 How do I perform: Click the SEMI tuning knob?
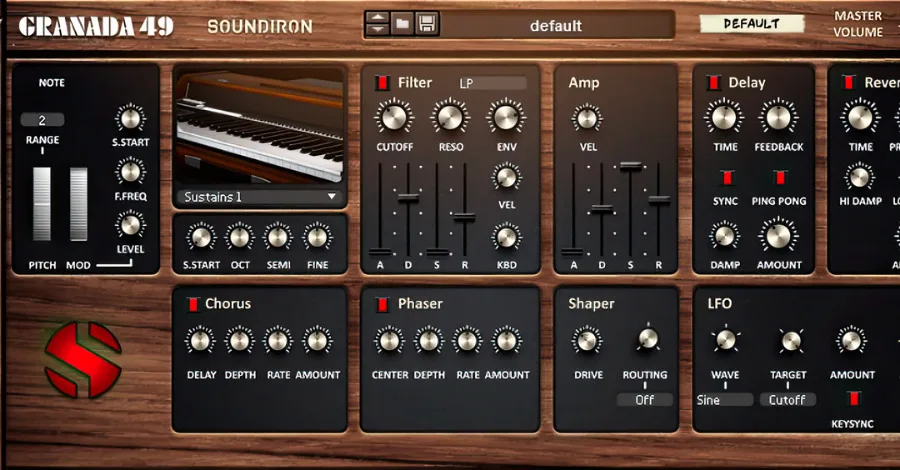tap(278, 237)
